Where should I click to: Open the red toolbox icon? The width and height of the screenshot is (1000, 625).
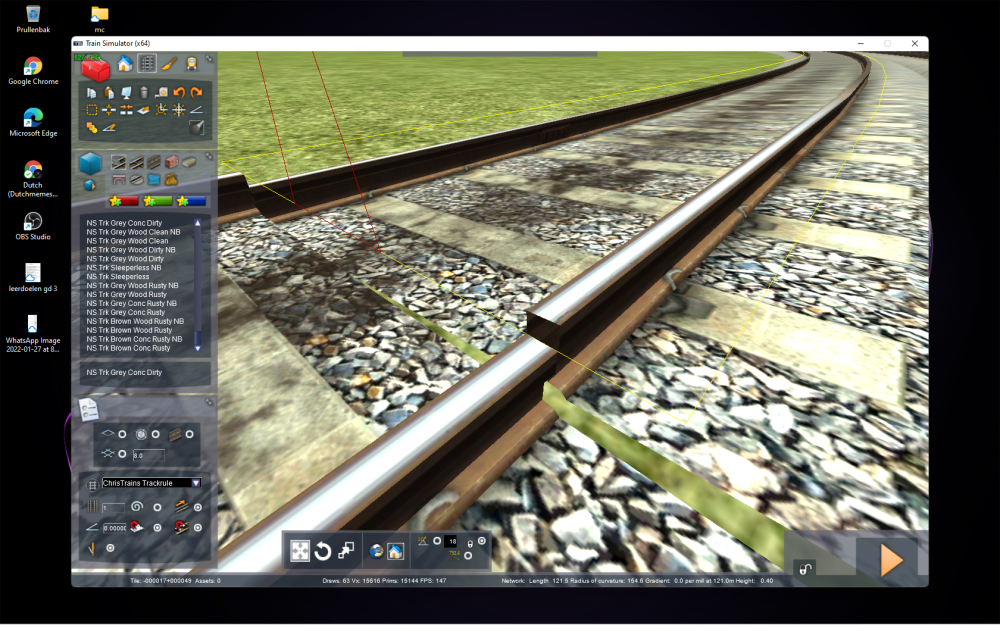point(96,69)
